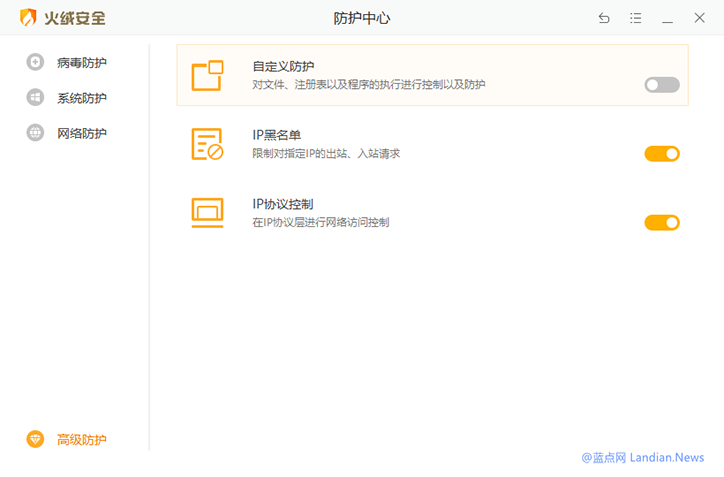Disable the IP黑名单 switch
The image size is (724, 477).
pos(661,153)
